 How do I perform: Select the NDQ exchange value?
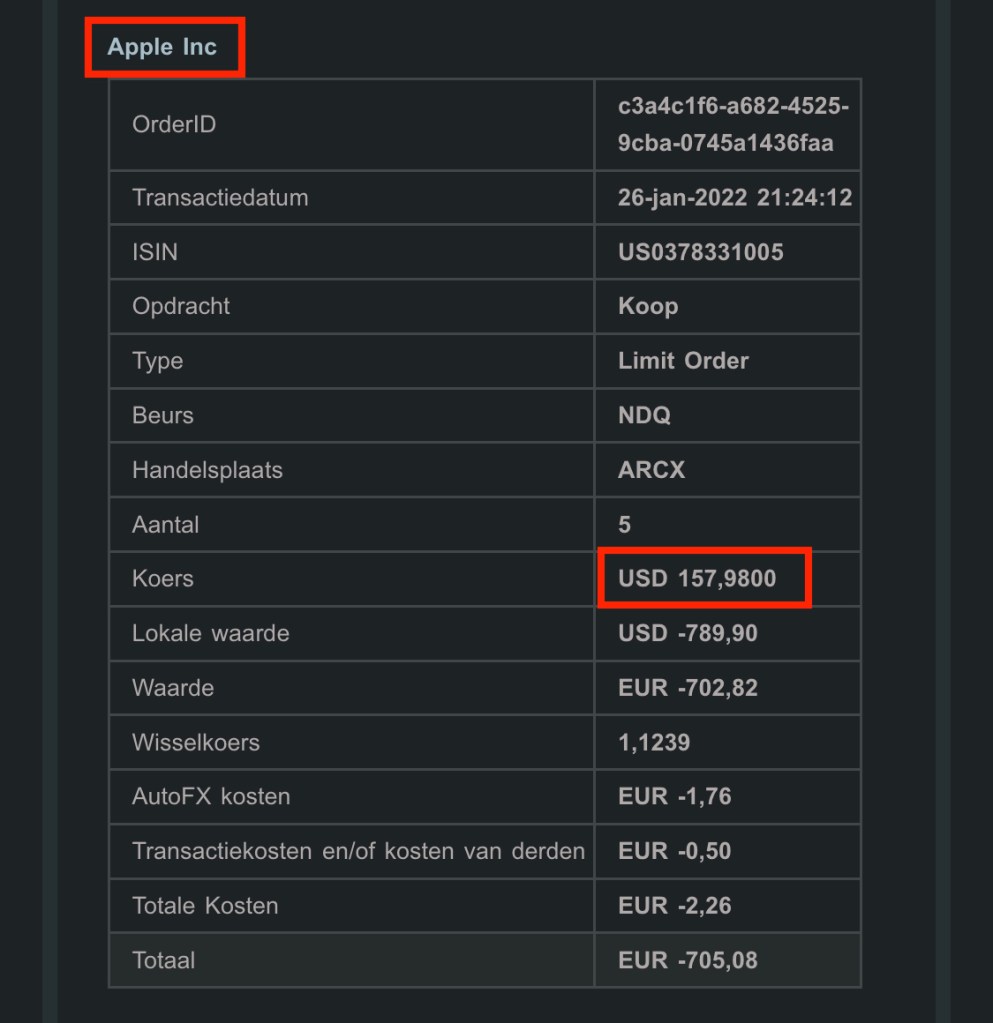click(644, 415)
